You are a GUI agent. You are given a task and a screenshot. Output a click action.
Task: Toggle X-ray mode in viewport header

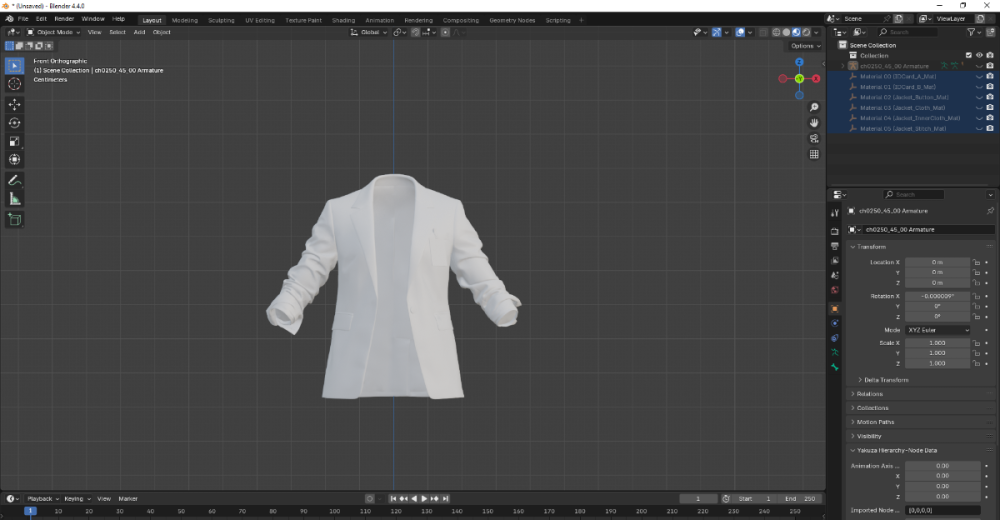763,32
